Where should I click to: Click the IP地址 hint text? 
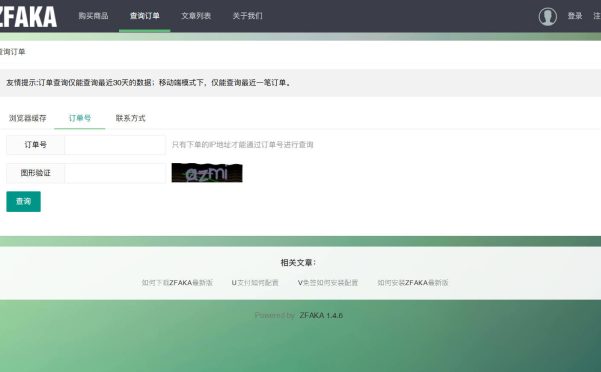click(243, 145)
